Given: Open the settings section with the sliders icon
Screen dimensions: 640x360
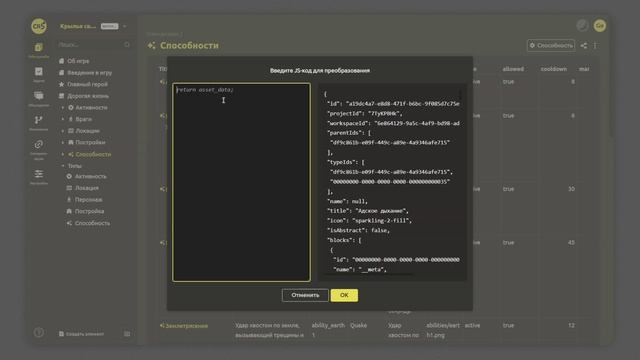Looking at the screenshot, I should coord(39,174).
